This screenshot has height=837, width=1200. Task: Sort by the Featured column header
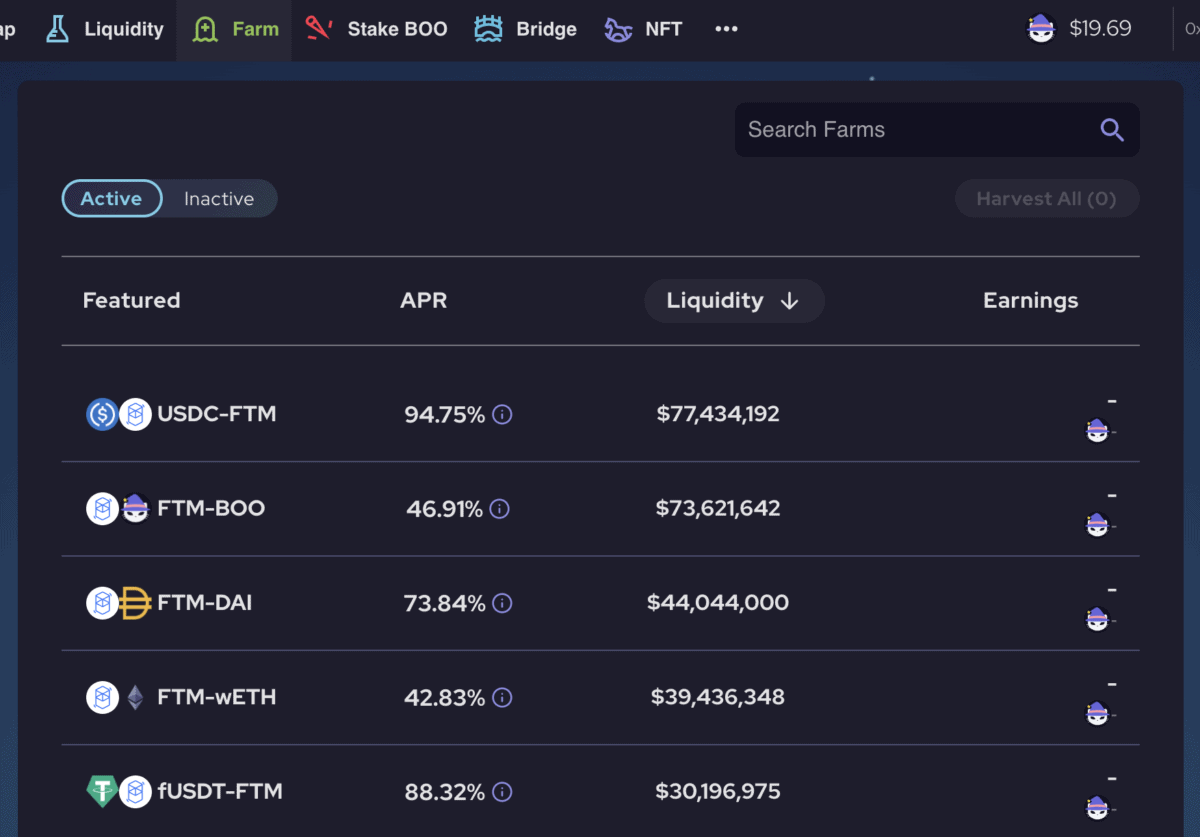click(131, 301)
